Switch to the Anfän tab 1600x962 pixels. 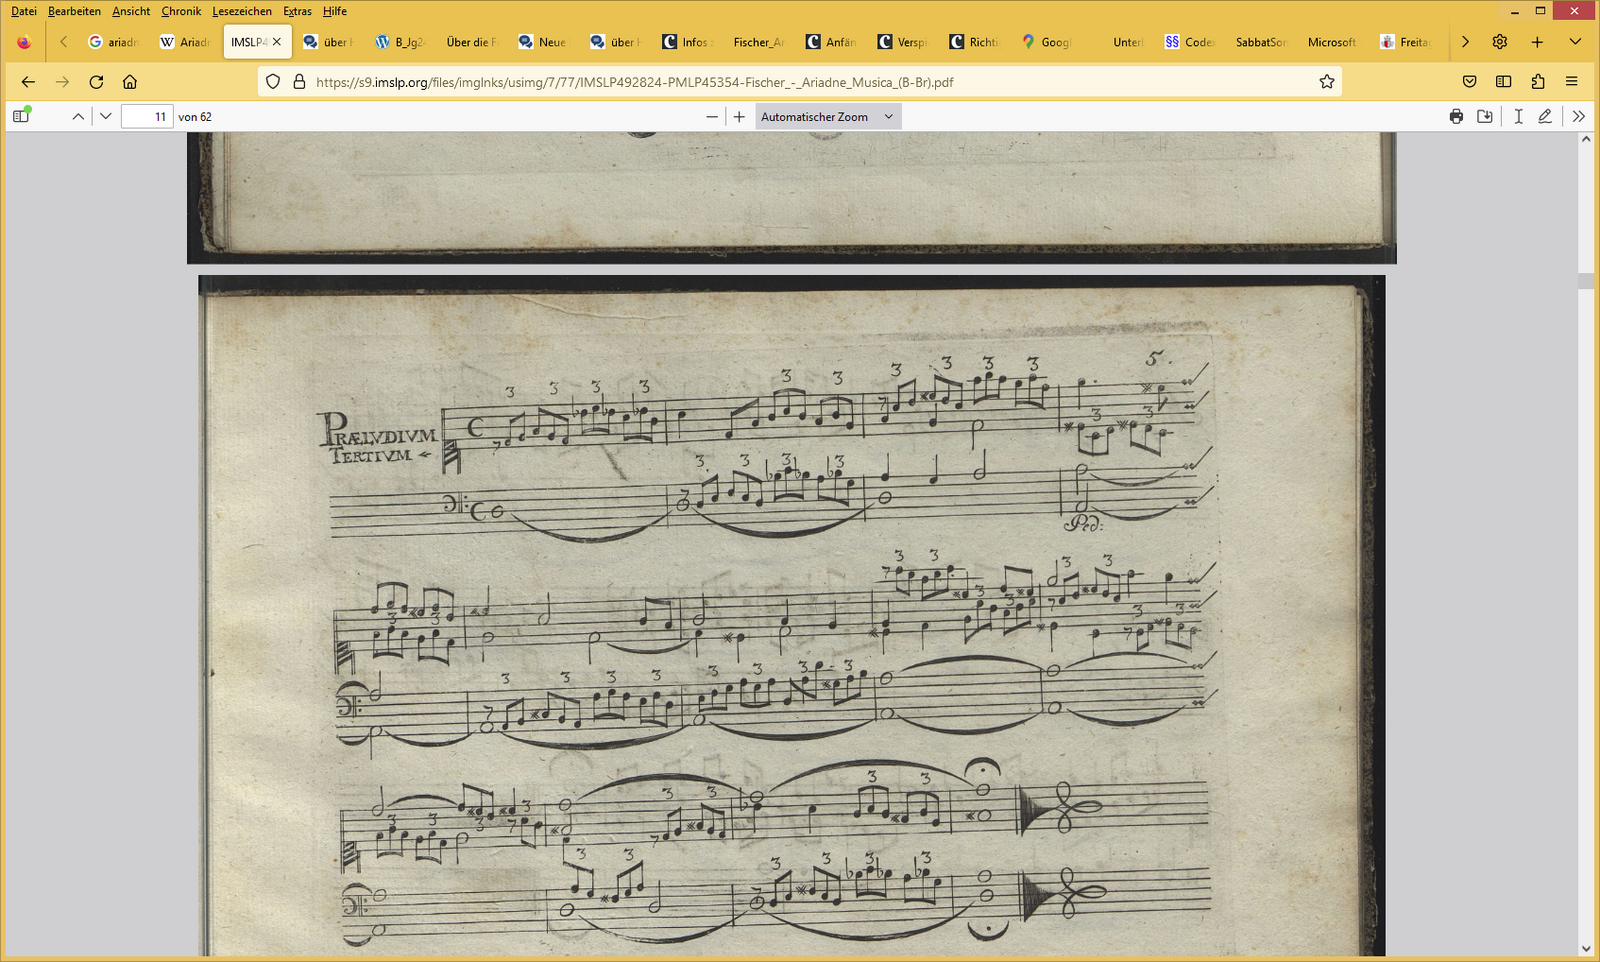click(831, 42)
